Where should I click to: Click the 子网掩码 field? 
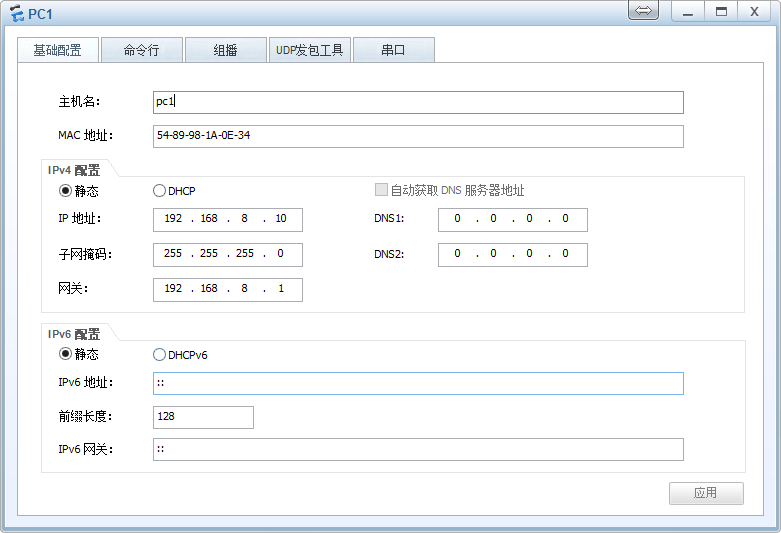[228, 255]
